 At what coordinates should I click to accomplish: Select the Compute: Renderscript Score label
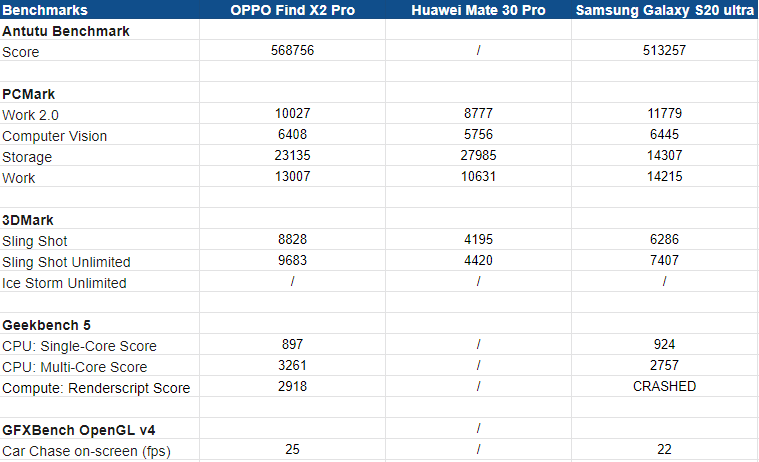(x=96, y=388)
